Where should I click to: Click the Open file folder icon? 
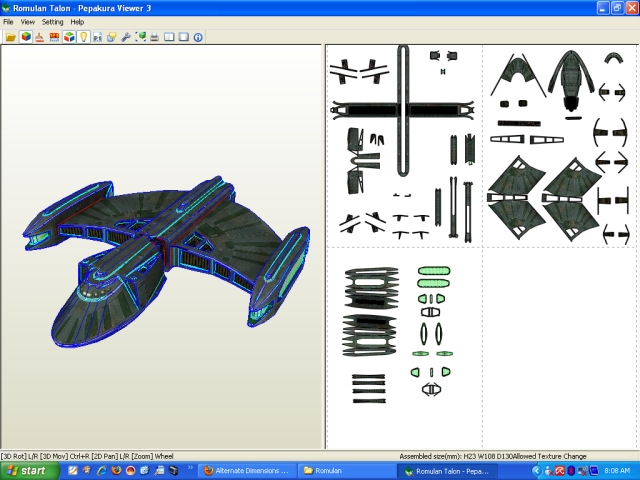click(11, 37)
